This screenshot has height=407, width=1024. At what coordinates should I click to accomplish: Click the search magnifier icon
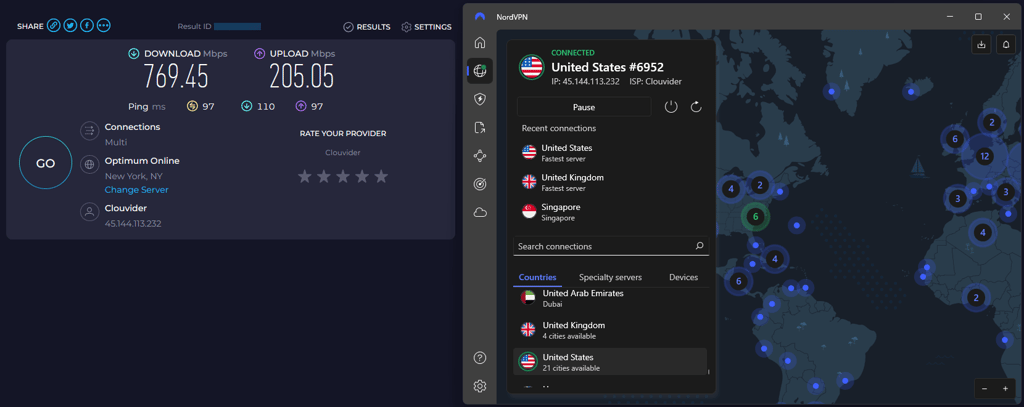coord(699,246)
